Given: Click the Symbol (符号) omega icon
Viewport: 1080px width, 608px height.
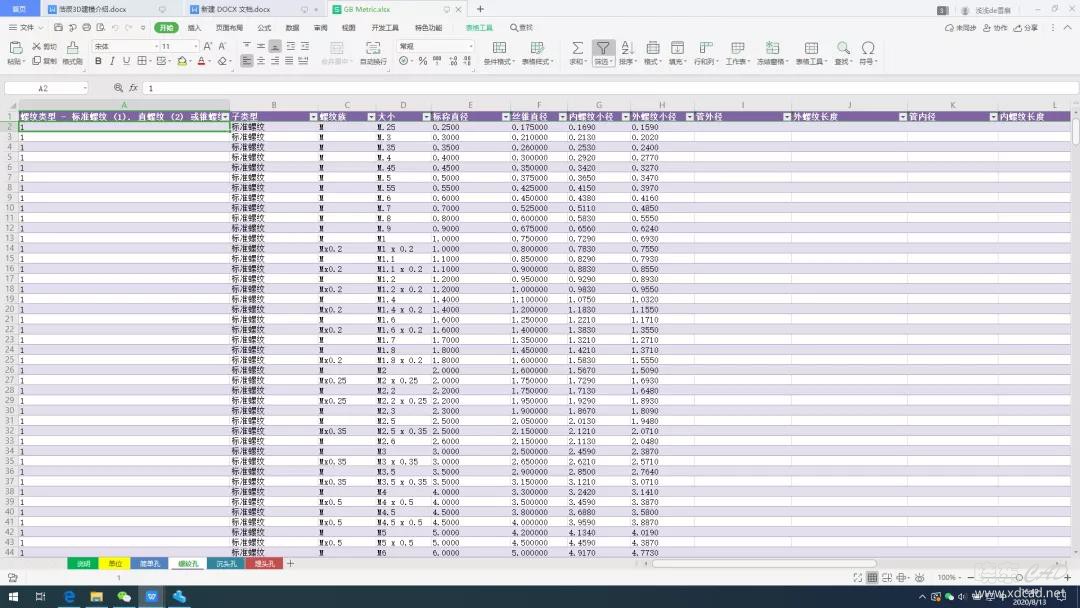Looking at the screenshot, I should click(867, 48).
